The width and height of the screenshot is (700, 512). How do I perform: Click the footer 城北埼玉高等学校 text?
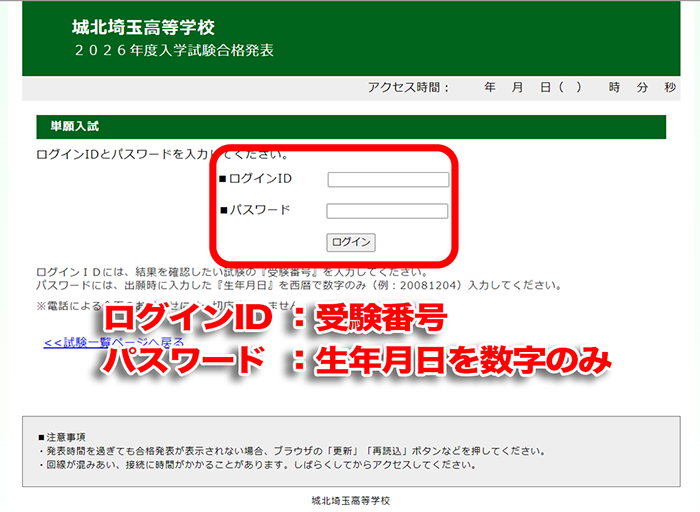350,499
